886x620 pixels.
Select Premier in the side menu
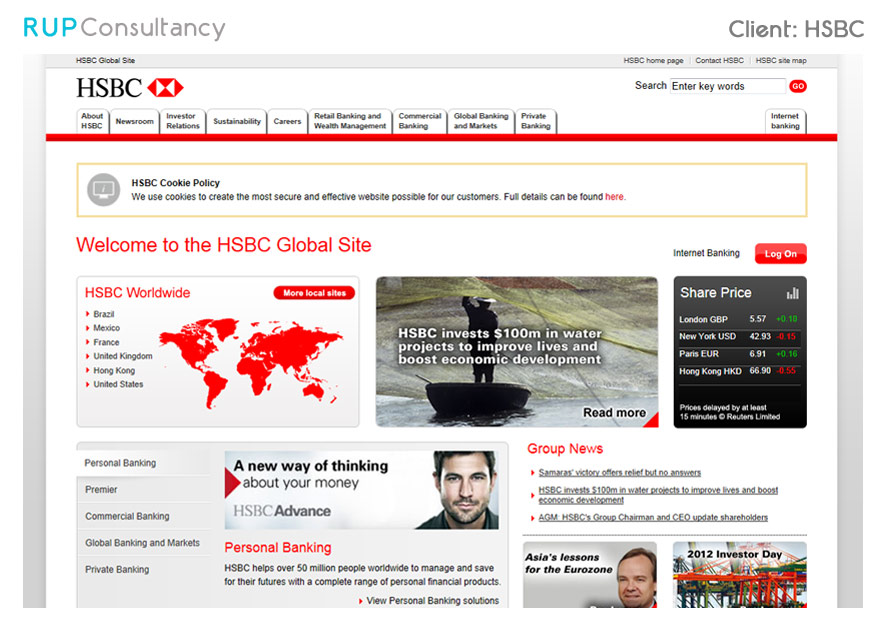tap(144, 489)
